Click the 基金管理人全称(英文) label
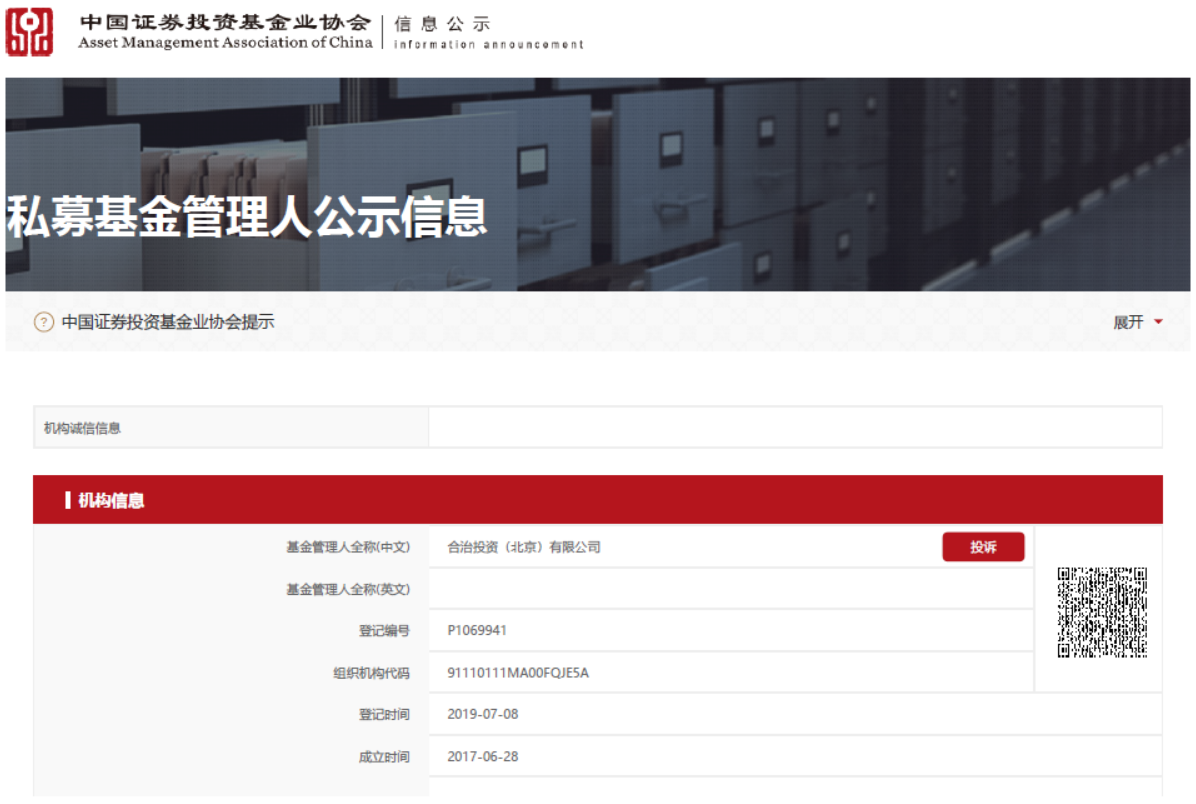Screen dimensions: 1196x804 point(348,589)
